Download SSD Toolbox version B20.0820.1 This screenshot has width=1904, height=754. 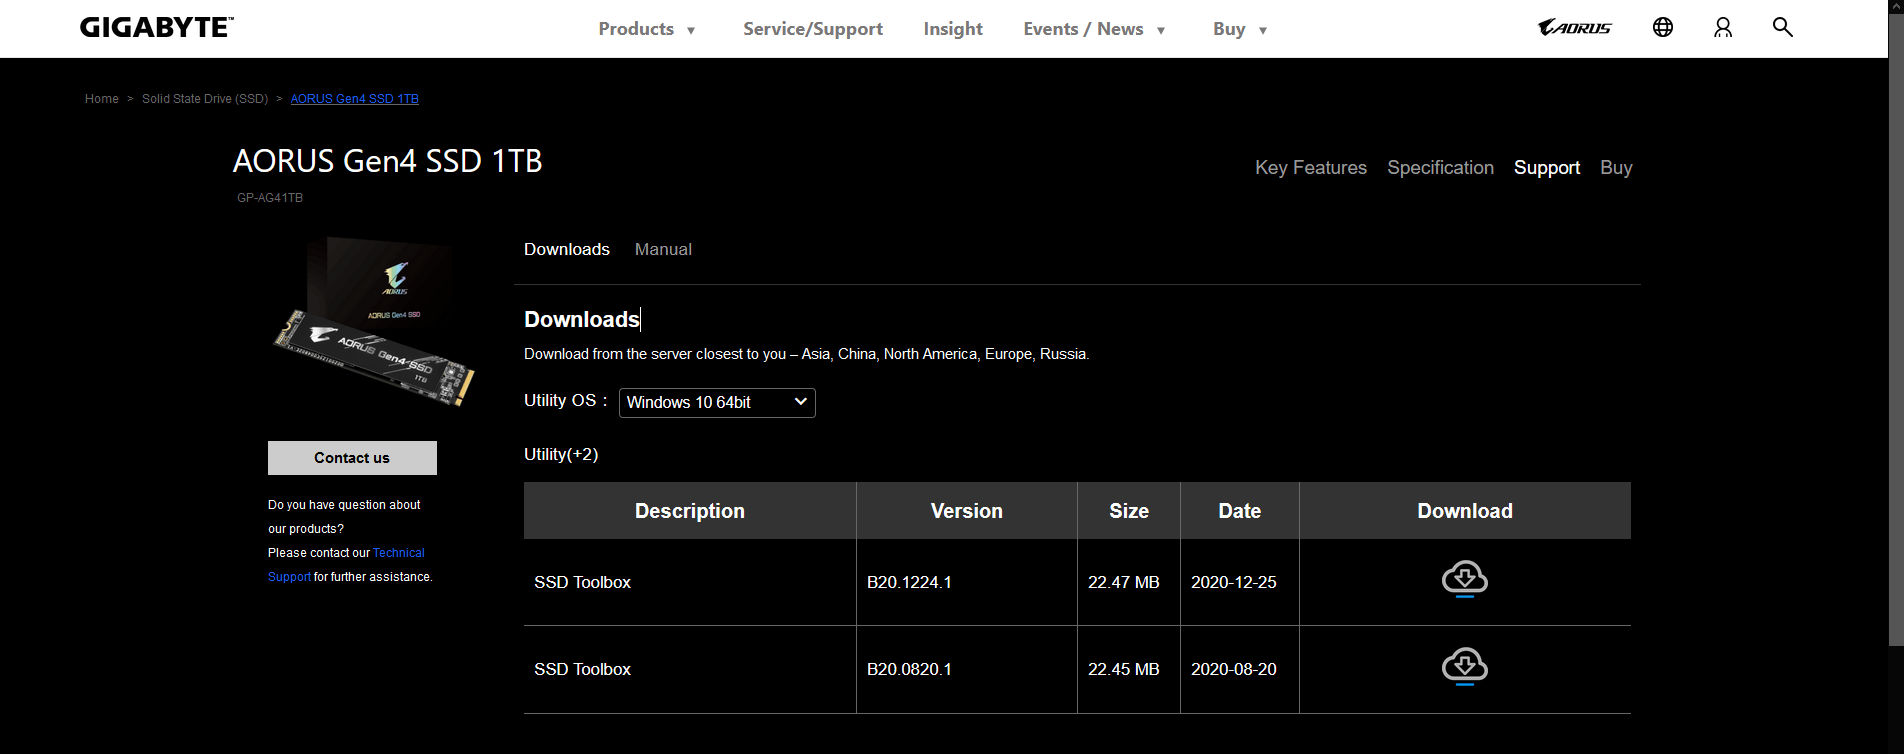(1465, 666)
